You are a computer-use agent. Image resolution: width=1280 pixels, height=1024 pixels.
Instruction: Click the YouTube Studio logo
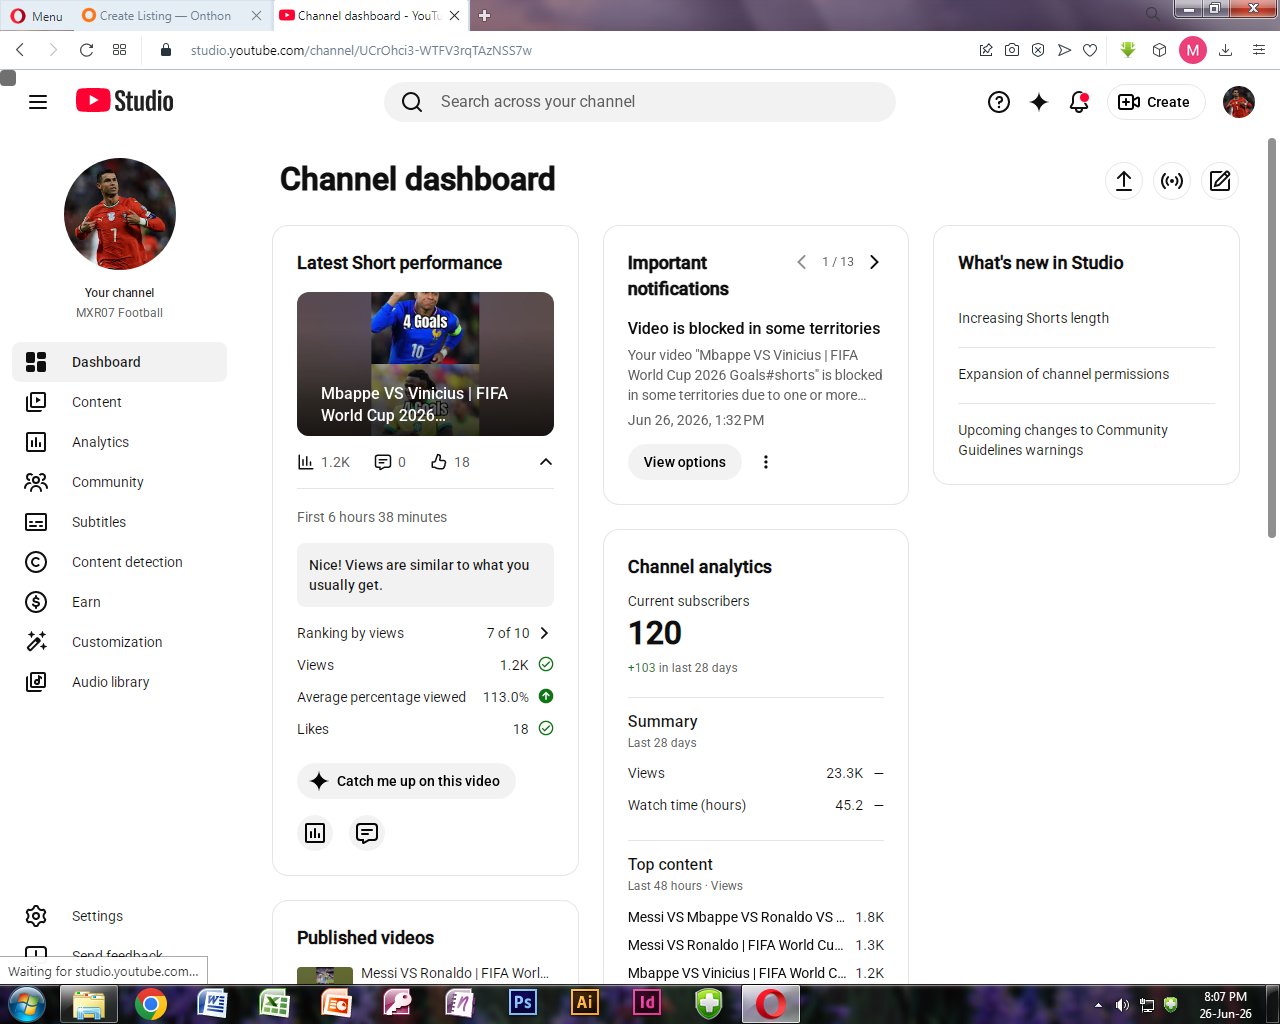[x=125, y=101]
